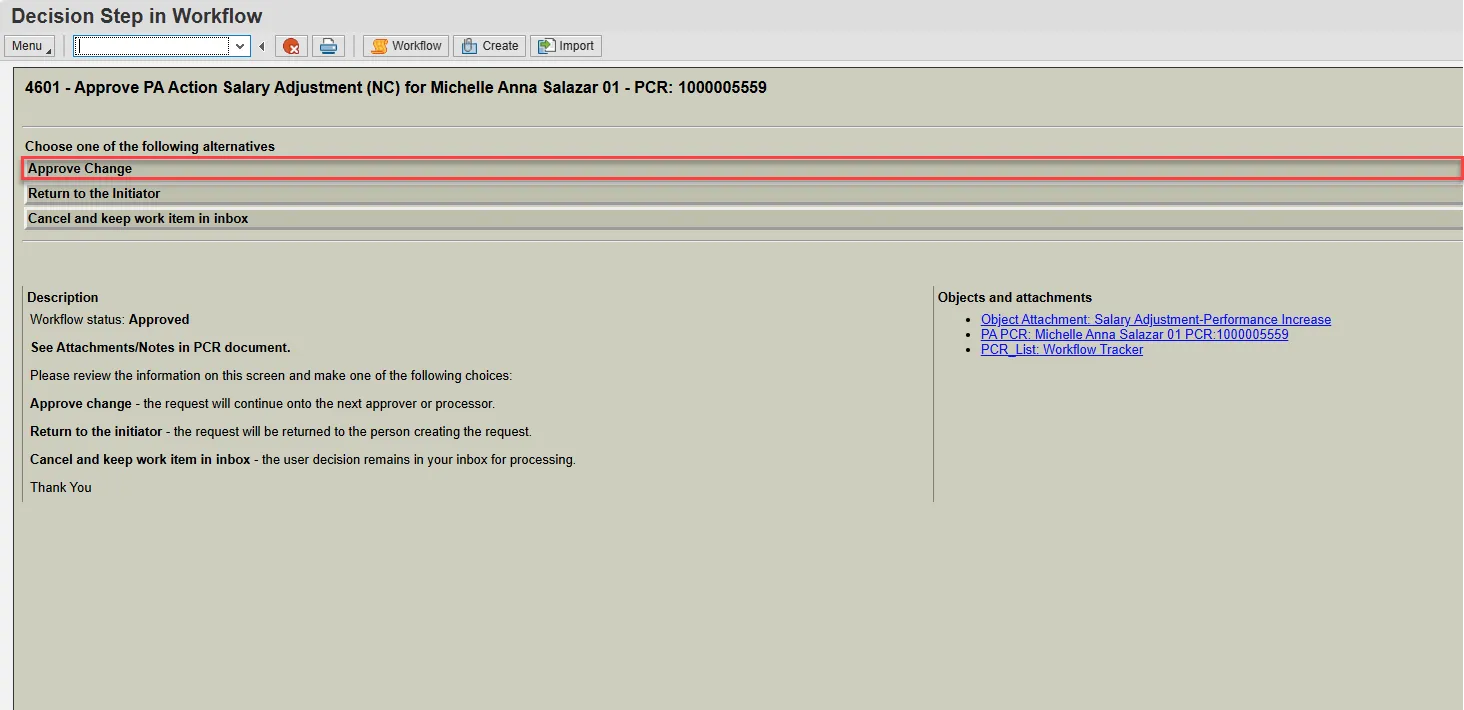
Task: Click the Import toolbar button
Action: [x=565, y=46]
